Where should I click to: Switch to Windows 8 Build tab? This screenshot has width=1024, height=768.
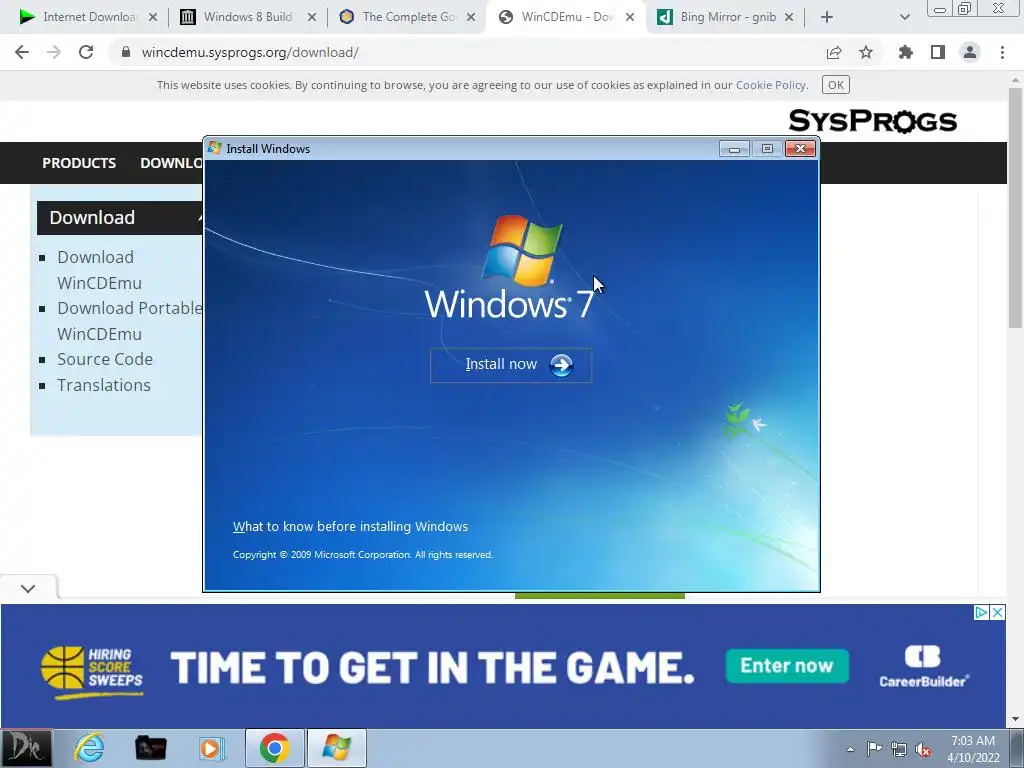pos(248,17)
